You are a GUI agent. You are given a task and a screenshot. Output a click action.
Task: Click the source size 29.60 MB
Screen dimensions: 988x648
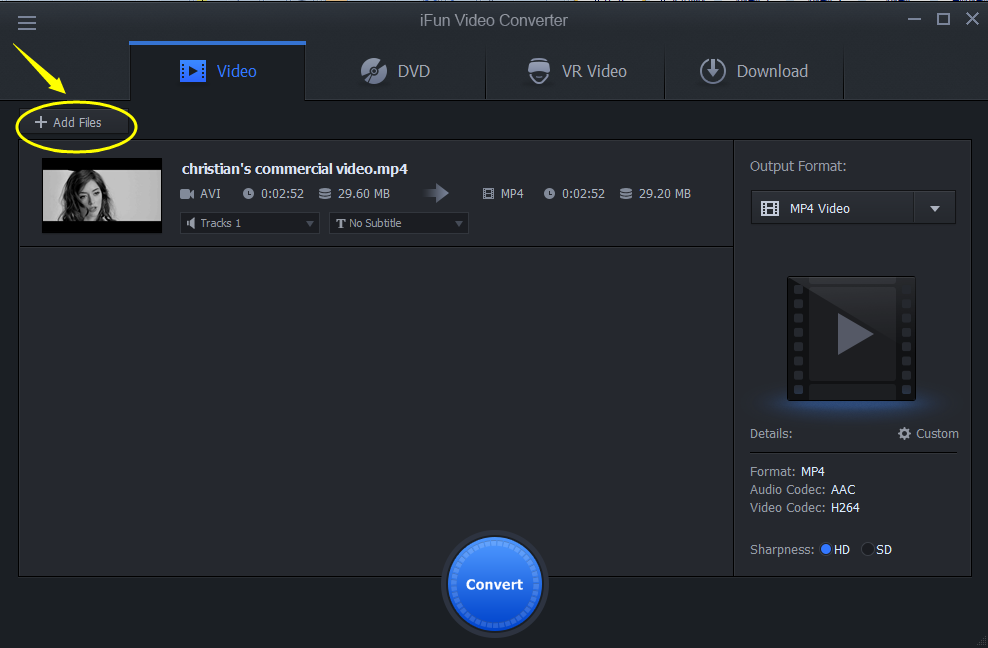(364, 194)
